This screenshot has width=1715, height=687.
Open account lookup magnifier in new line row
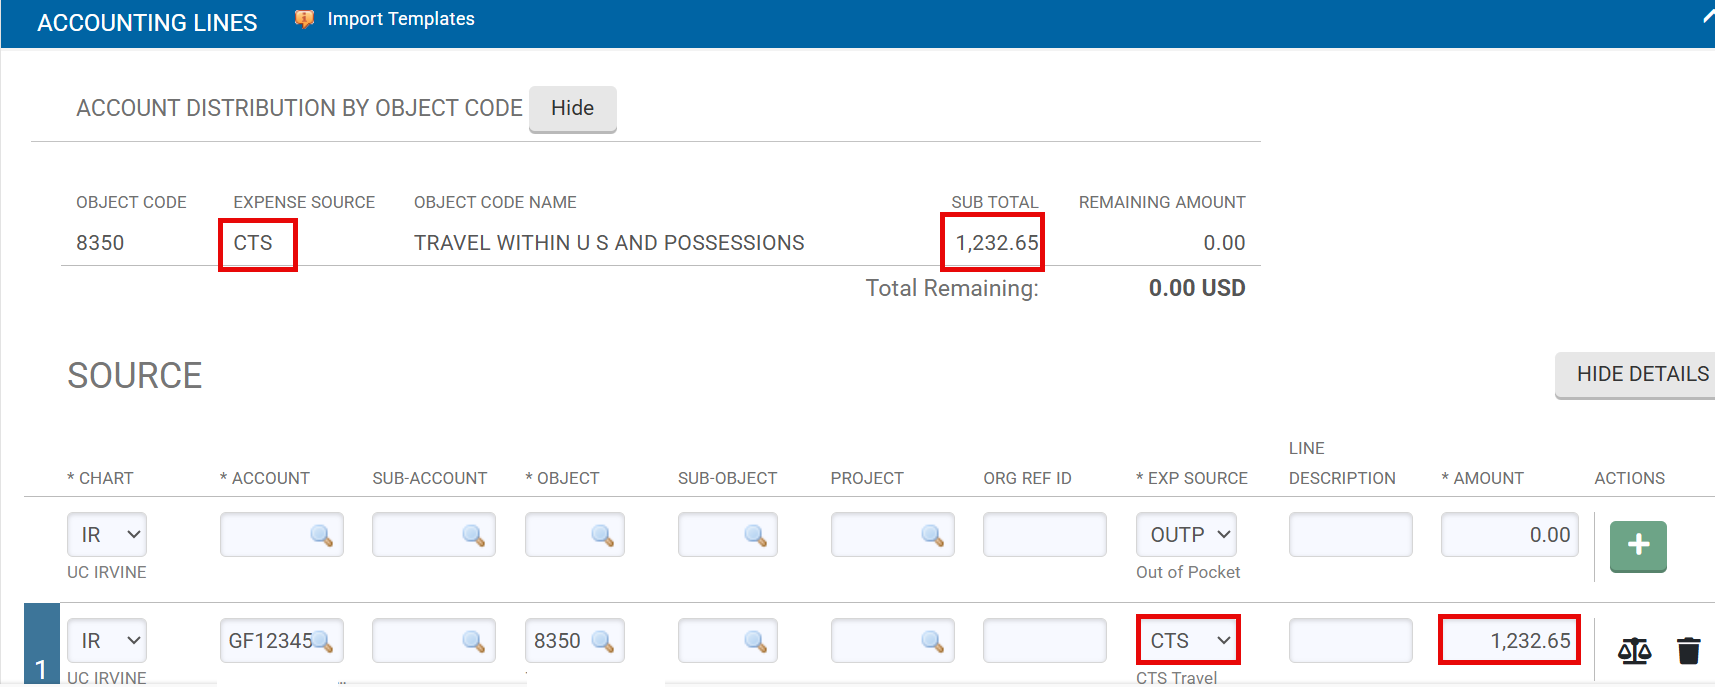[x=321, y=536]
